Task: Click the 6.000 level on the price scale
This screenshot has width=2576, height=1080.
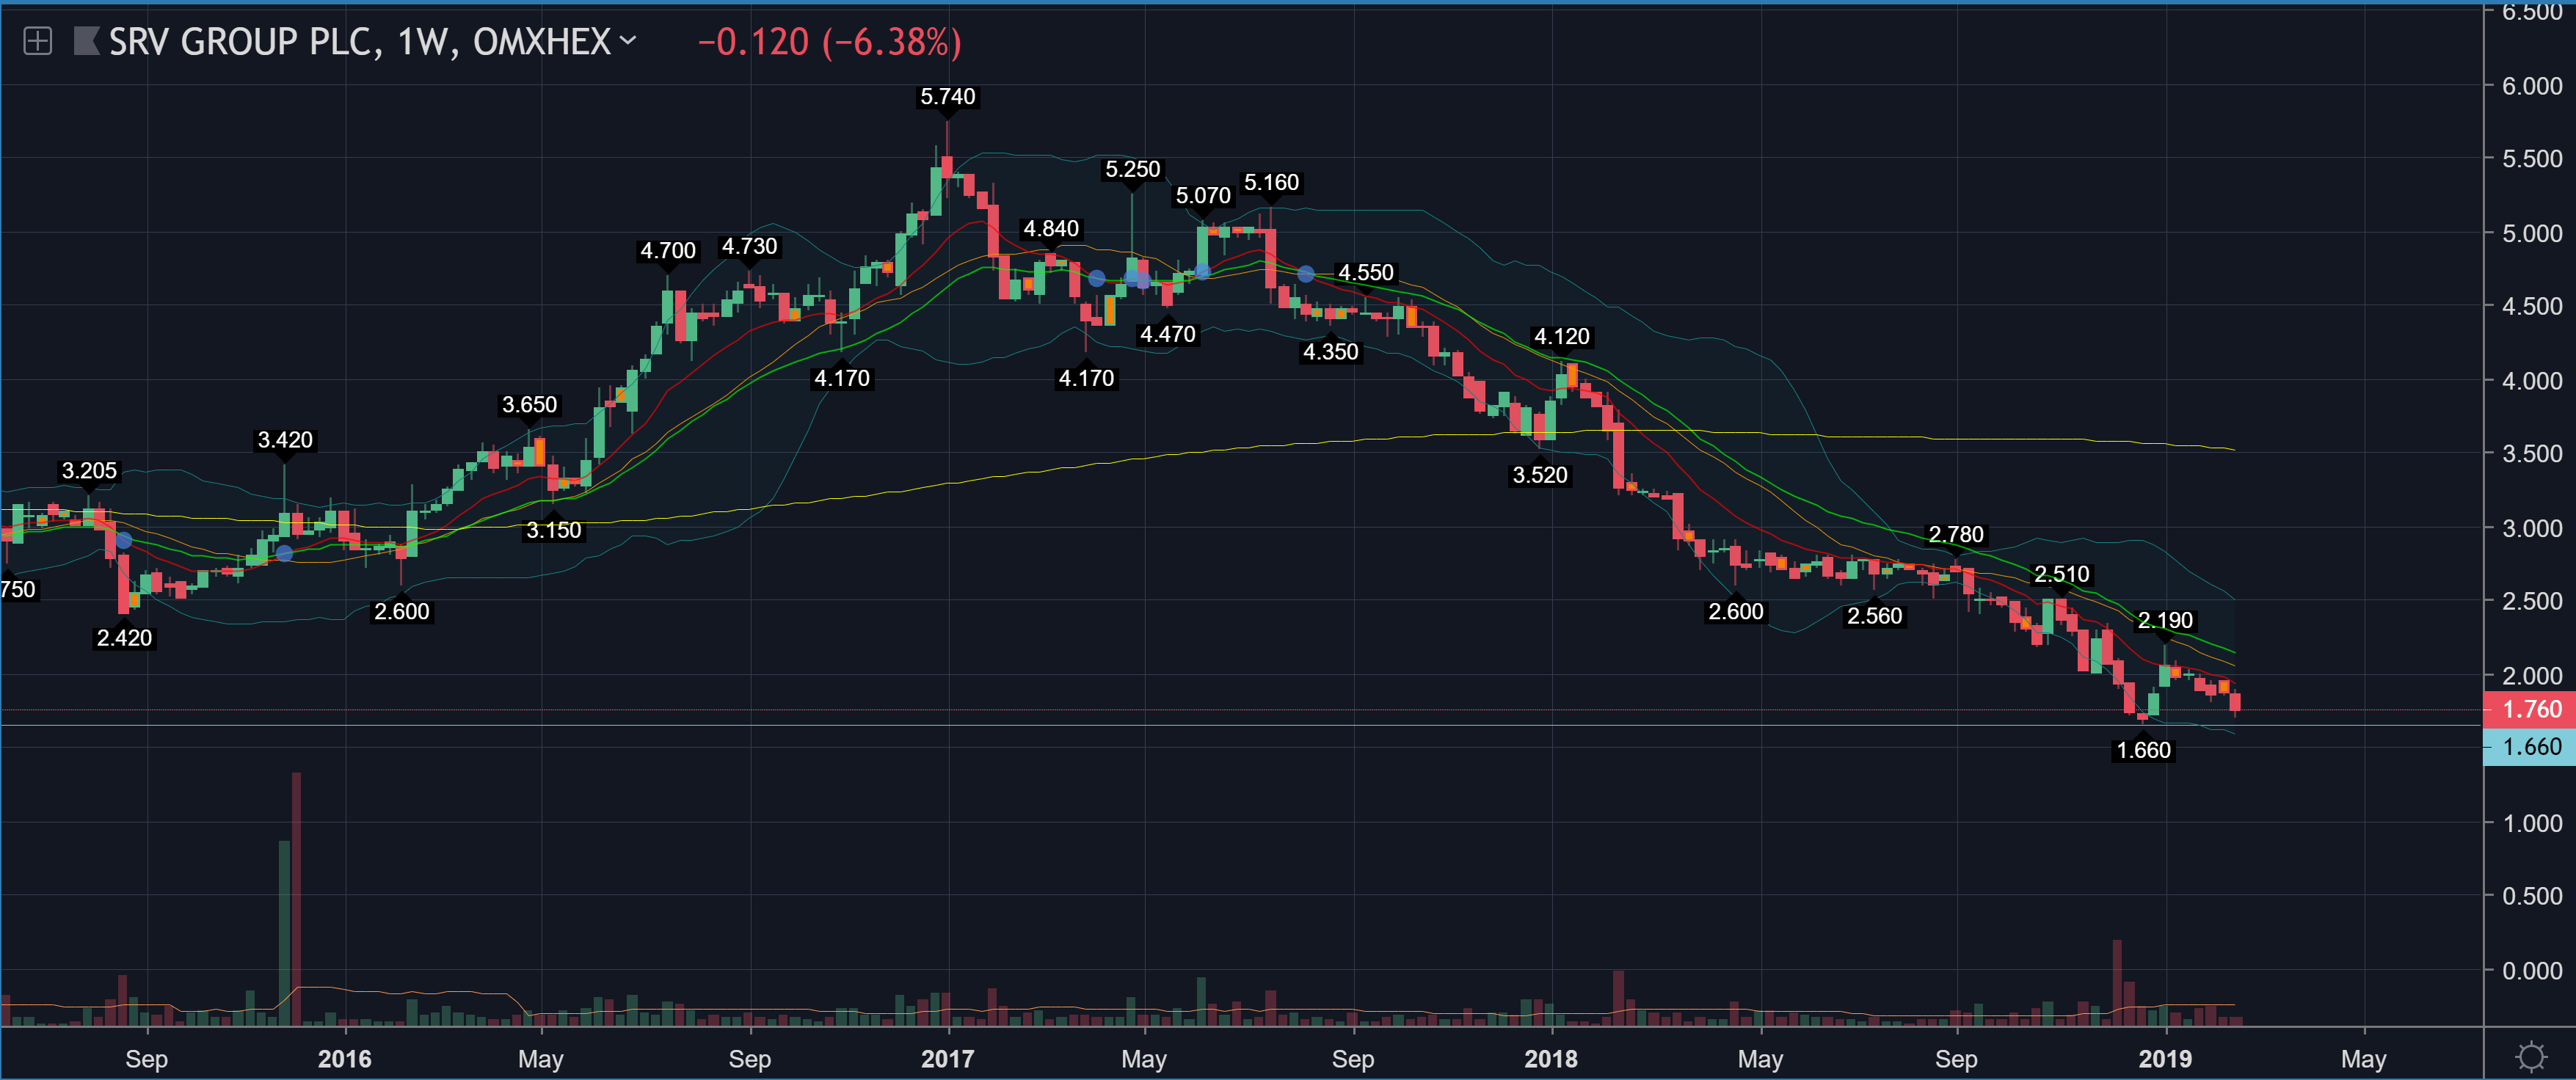Action: click(x=2531, y=86)
